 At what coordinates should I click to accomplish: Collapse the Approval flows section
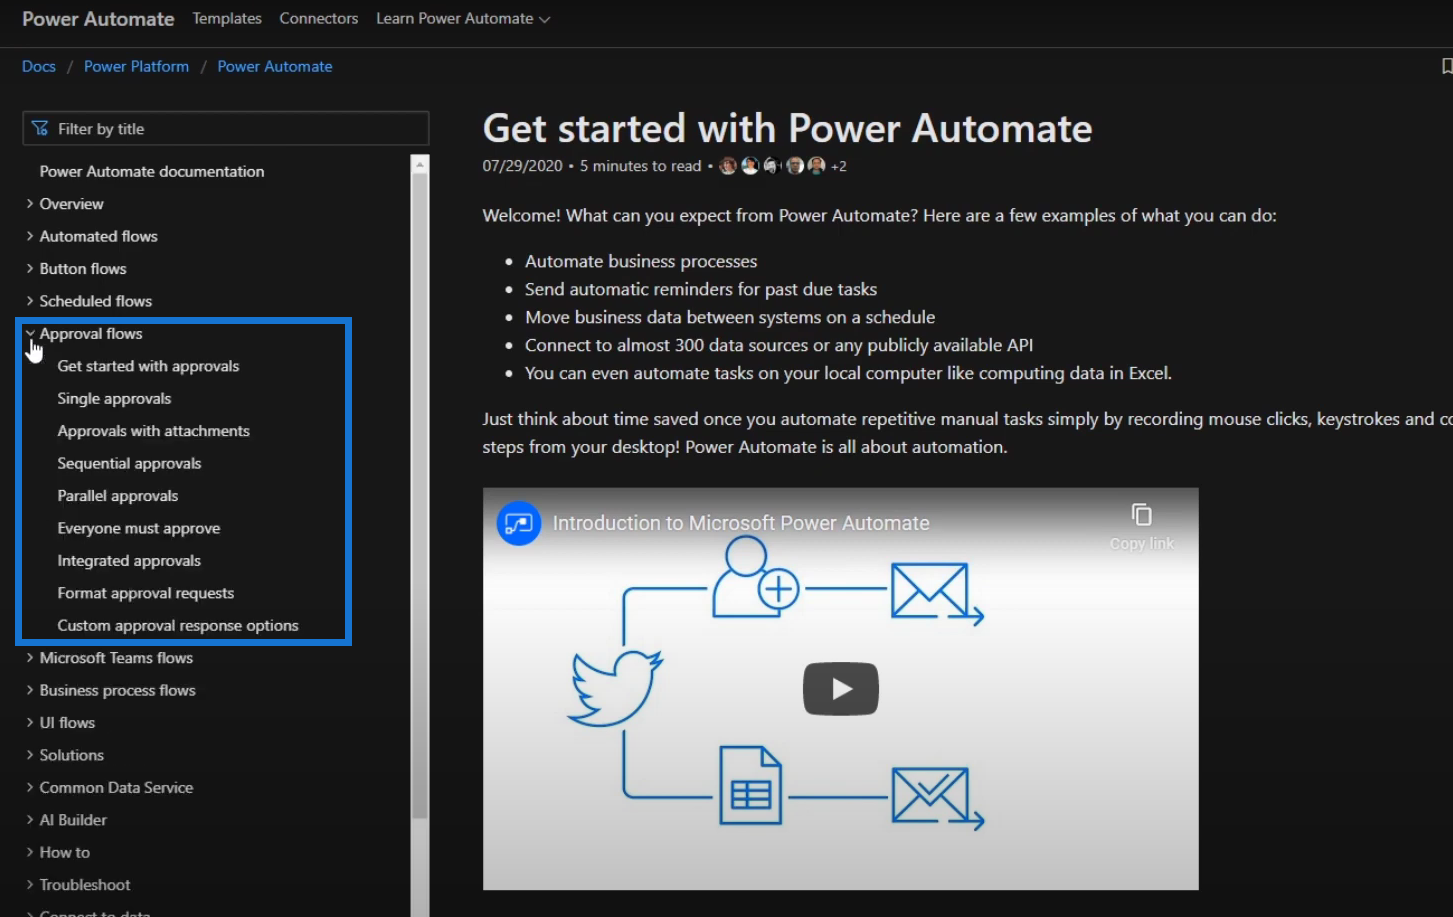(91, 333)
